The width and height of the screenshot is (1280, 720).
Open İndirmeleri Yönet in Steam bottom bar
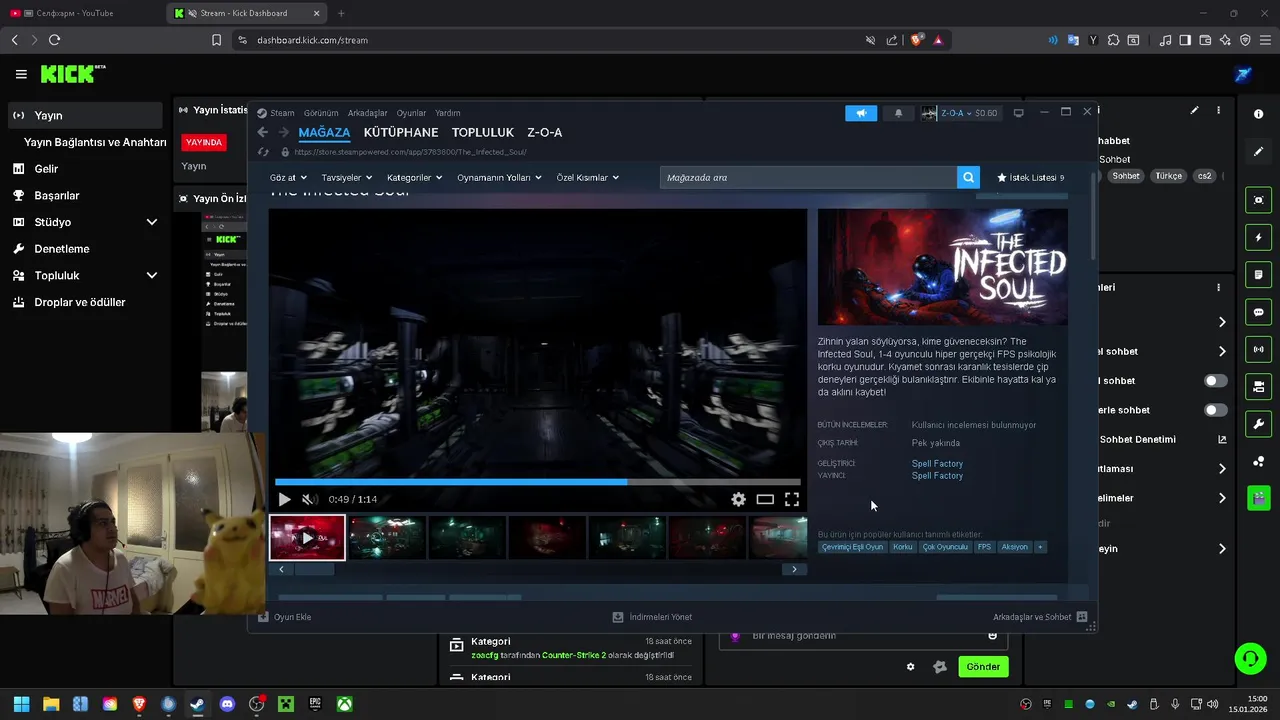click(x=652, y=617)
